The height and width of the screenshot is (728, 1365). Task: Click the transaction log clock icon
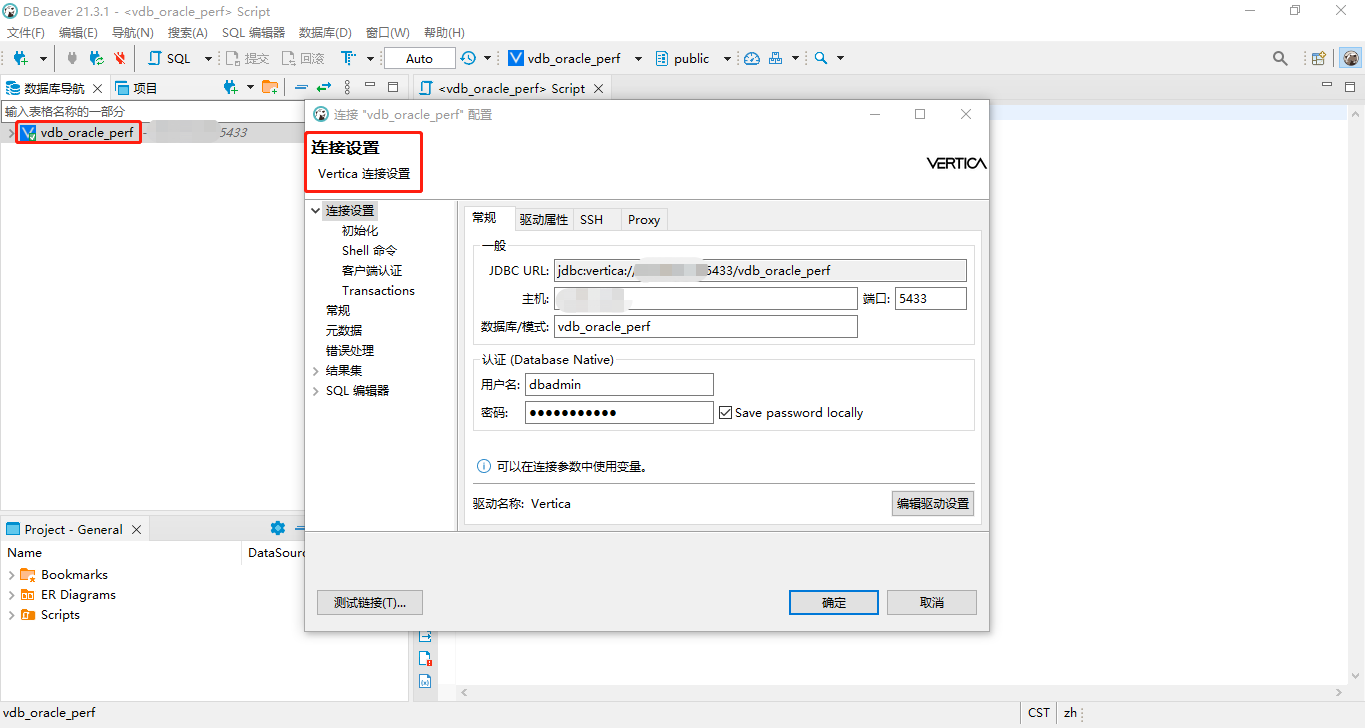tap(469, 58)
